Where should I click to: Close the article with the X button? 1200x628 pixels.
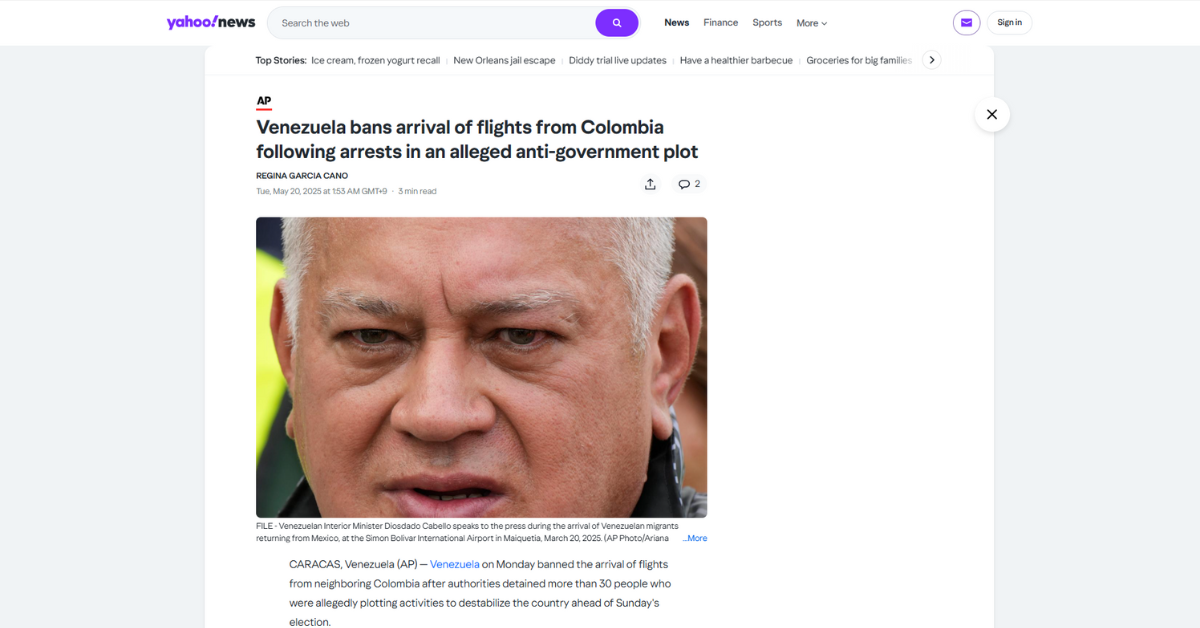click(992, 115)
